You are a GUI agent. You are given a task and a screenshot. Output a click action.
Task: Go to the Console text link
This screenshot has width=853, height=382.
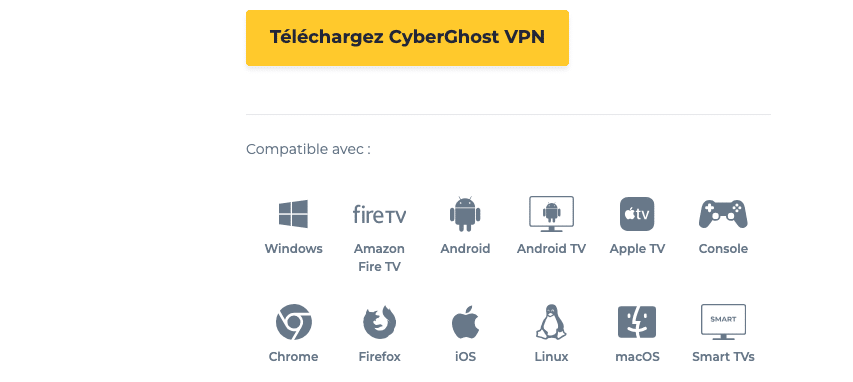(x=723, y=249)
